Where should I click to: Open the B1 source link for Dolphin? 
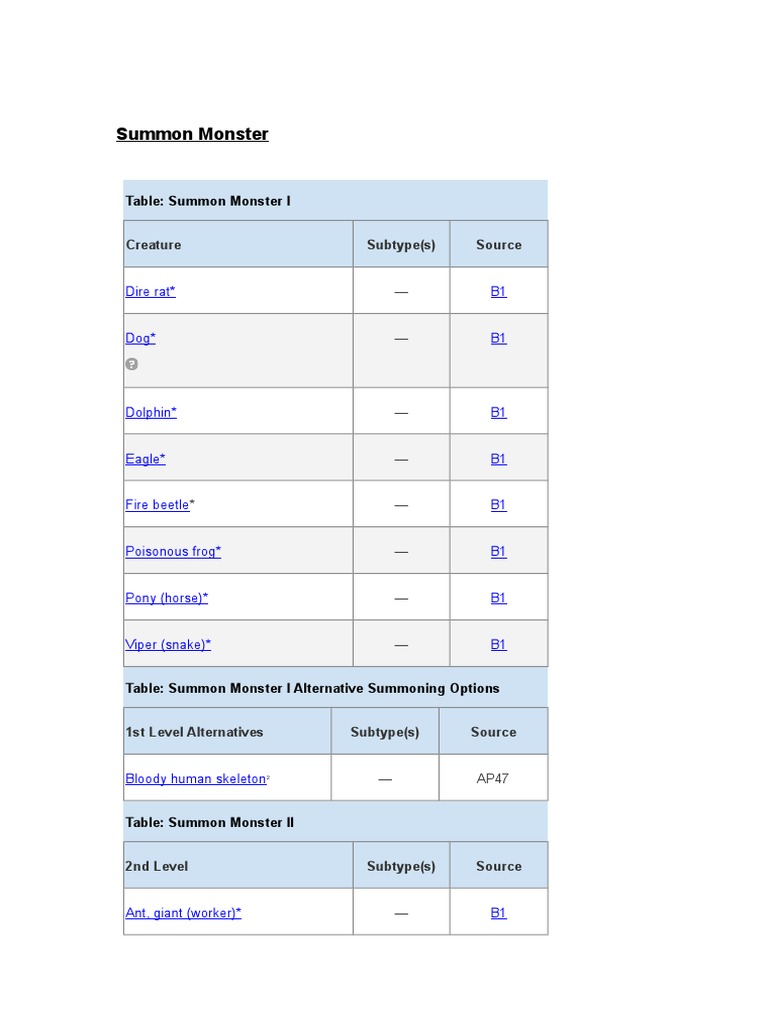(x=498, y=412)
